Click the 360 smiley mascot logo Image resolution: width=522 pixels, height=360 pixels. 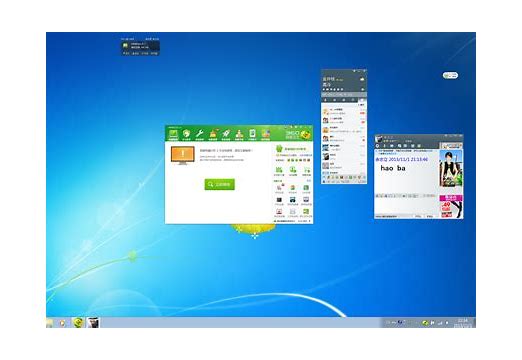click(305, 135)
